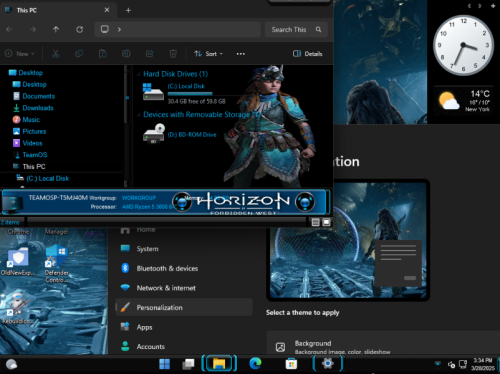Screen dimensions: 500x374
Task: Open a new Explorer tab with plus
Action: pyautogui.click(x=128, y=10)
